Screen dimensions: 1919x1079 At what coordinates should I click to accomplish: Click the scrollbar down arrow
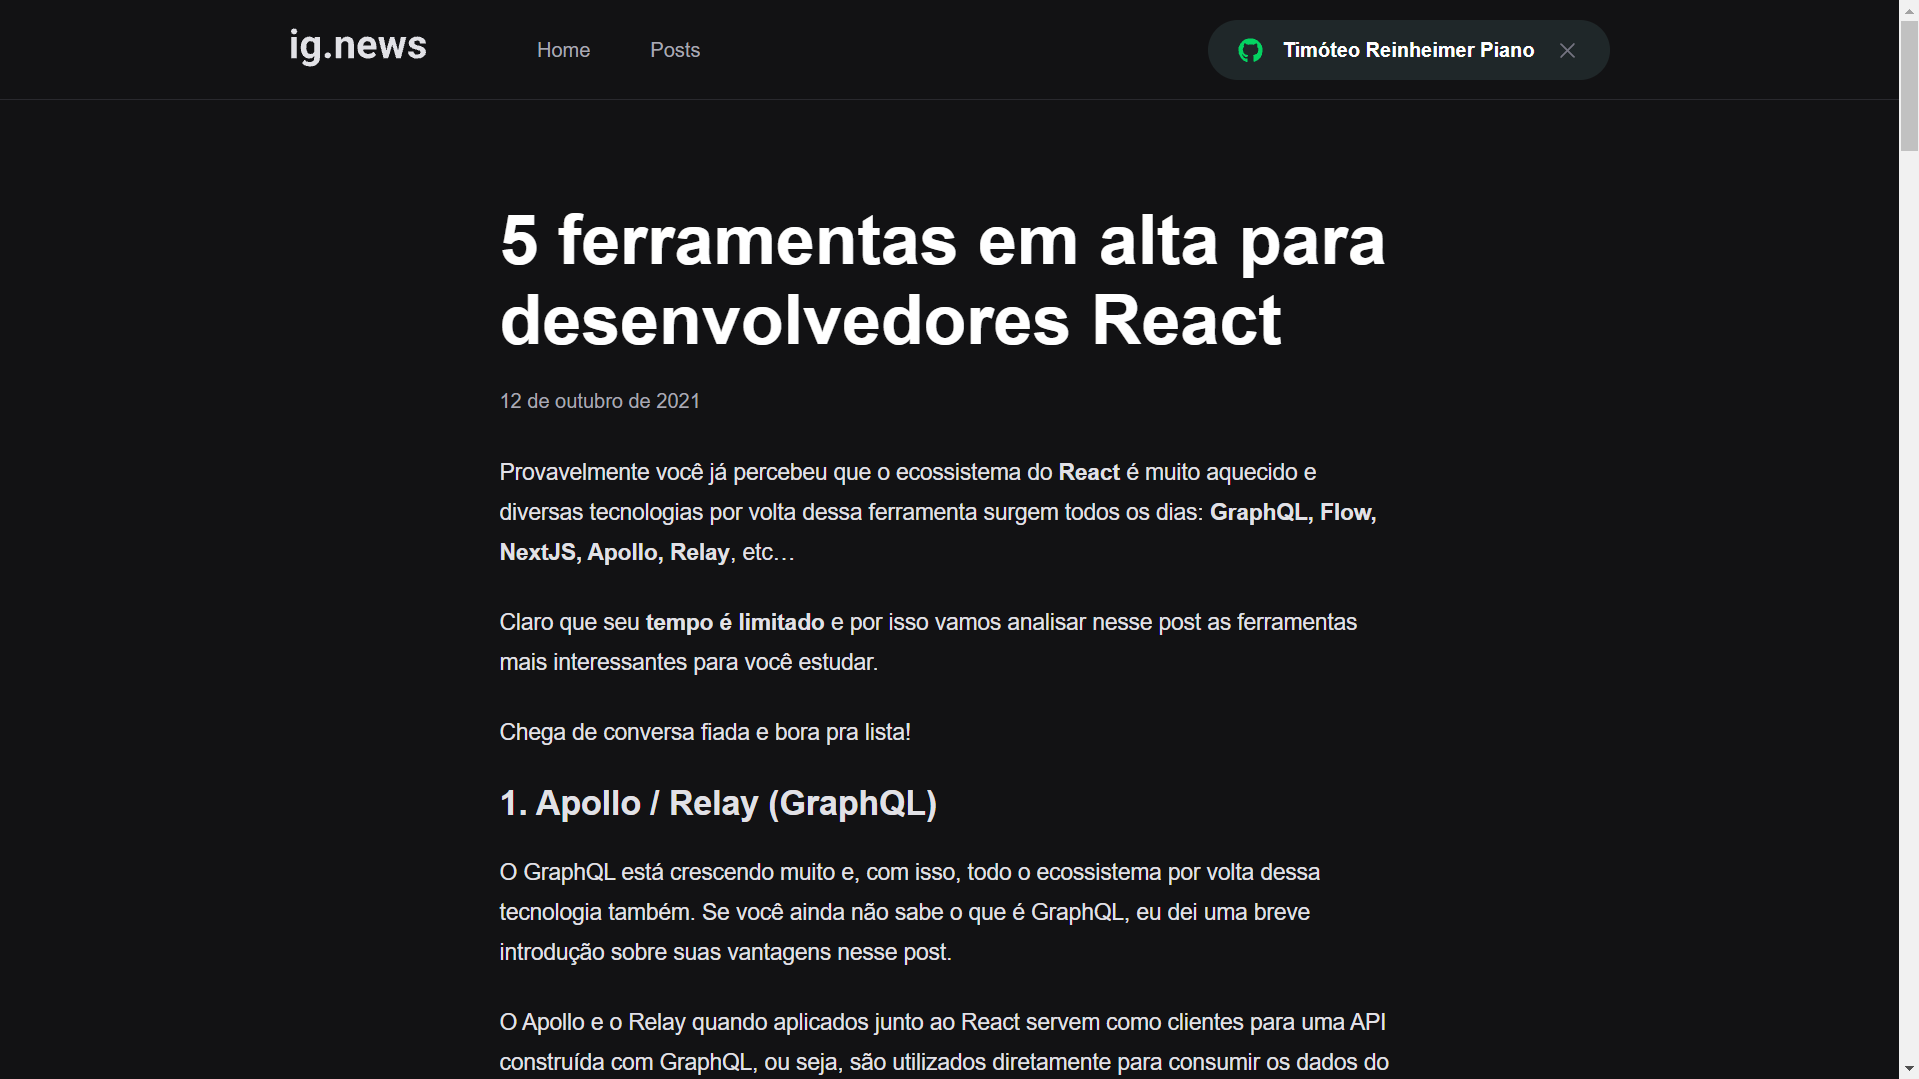tap(1909, 1069)
